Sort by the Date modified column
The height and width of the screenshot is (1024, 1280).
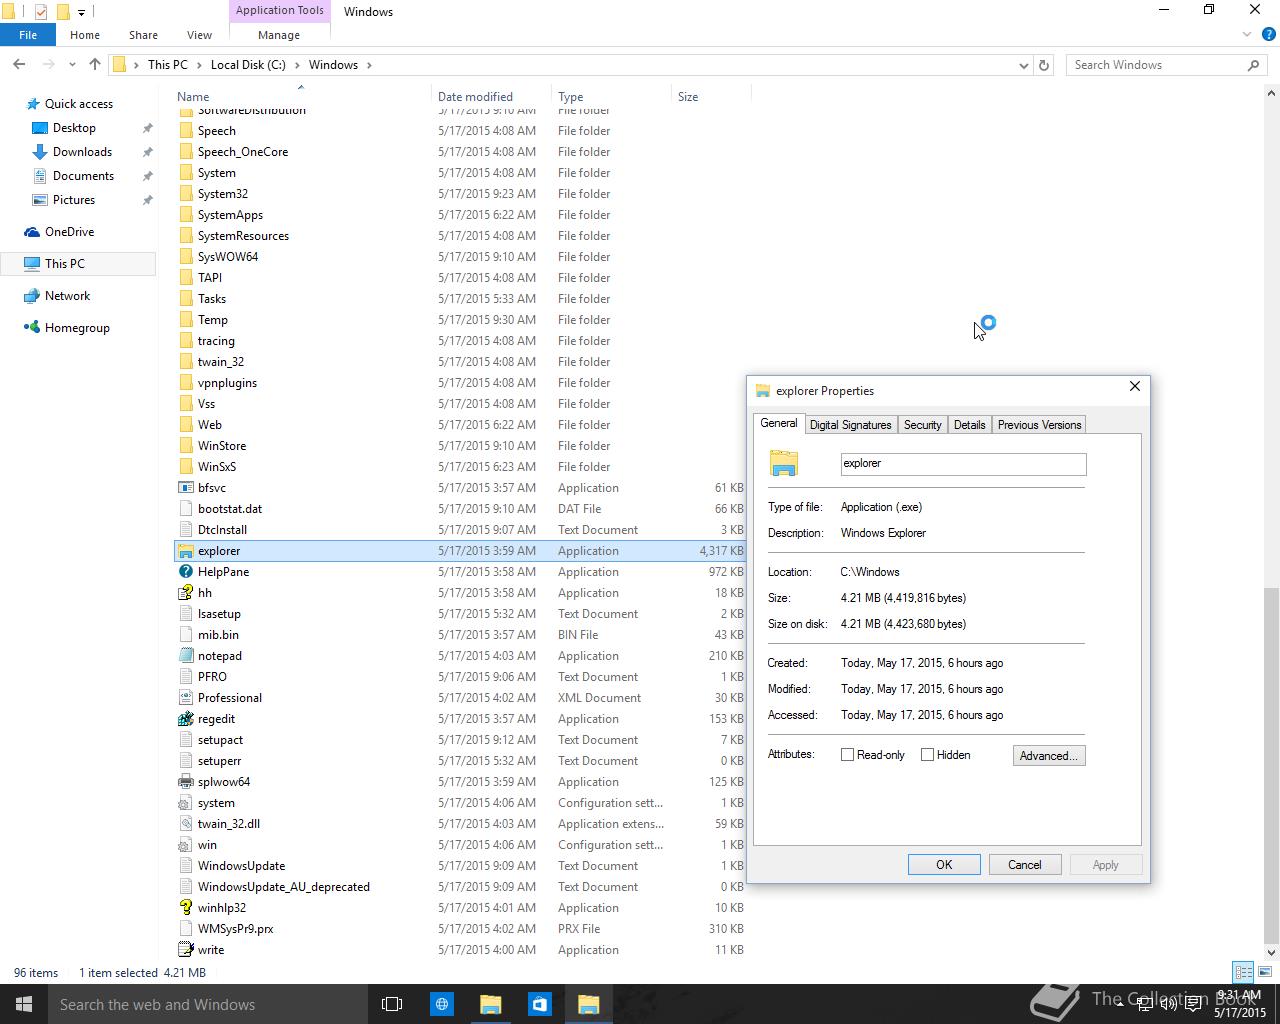[x=490, y=97]
